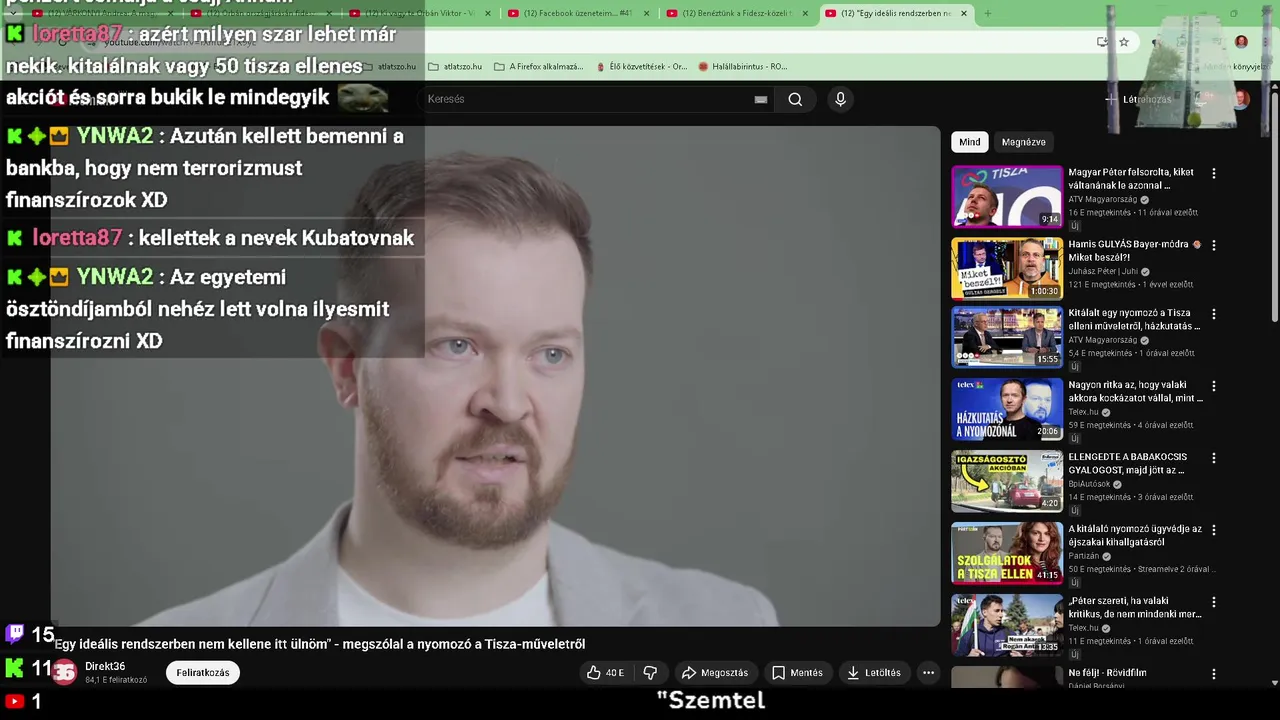Screen dimensions: 1280x720
Task: Click the 'Juhász Péter | Juhi' channel name
Action: (1103, 272)
